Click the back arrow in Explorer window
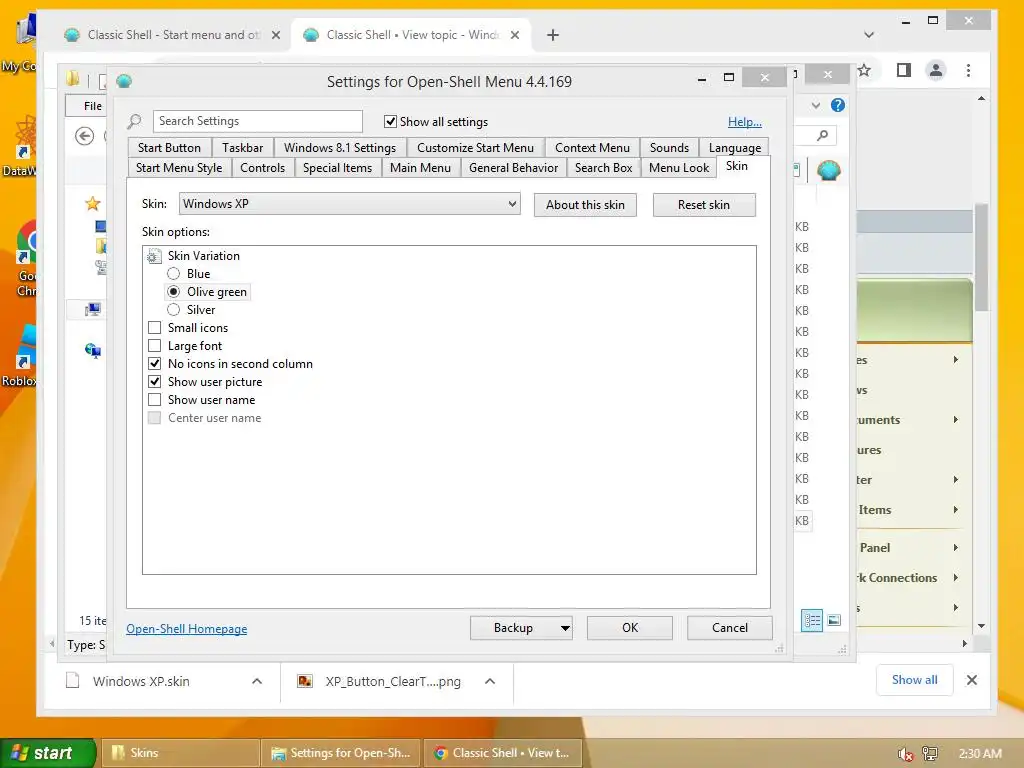Viewport: 1024px width, 768px height. coord(84,136)
